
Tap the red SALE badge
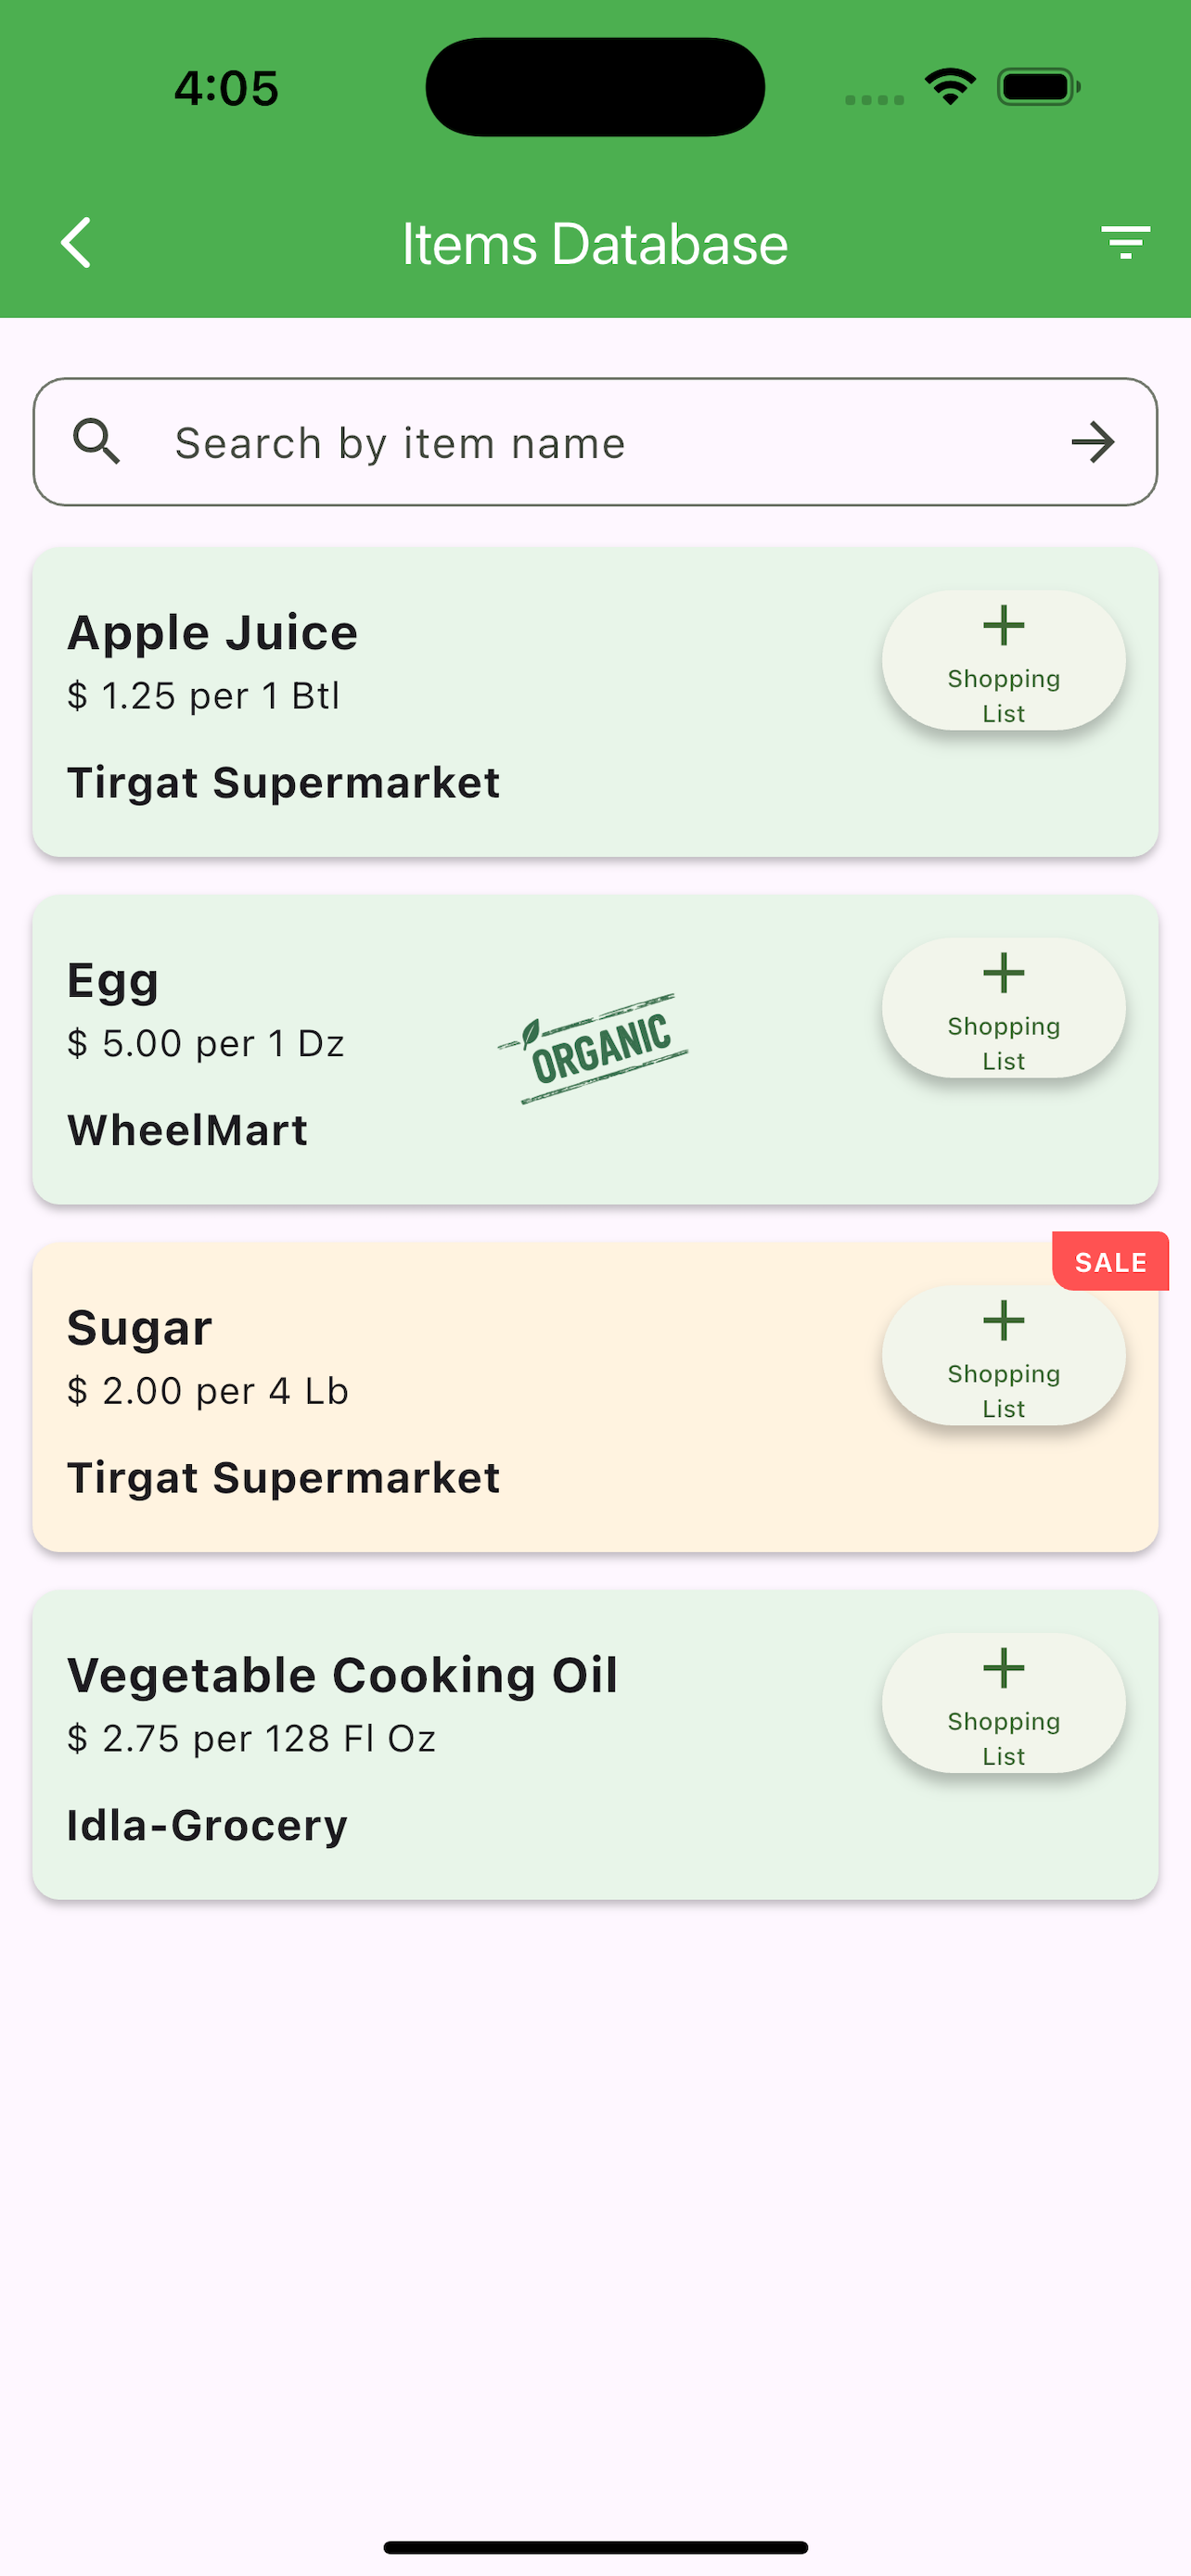click(x=1110, y=1262)
